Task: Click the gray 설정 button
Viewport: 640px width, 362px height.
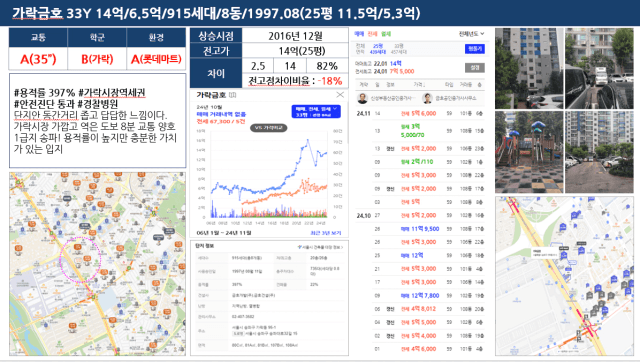Action: pos(475,67)
